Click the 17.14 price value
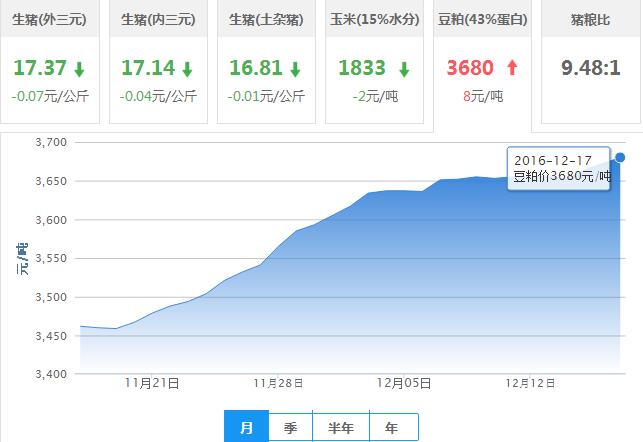 click(148, 68)
